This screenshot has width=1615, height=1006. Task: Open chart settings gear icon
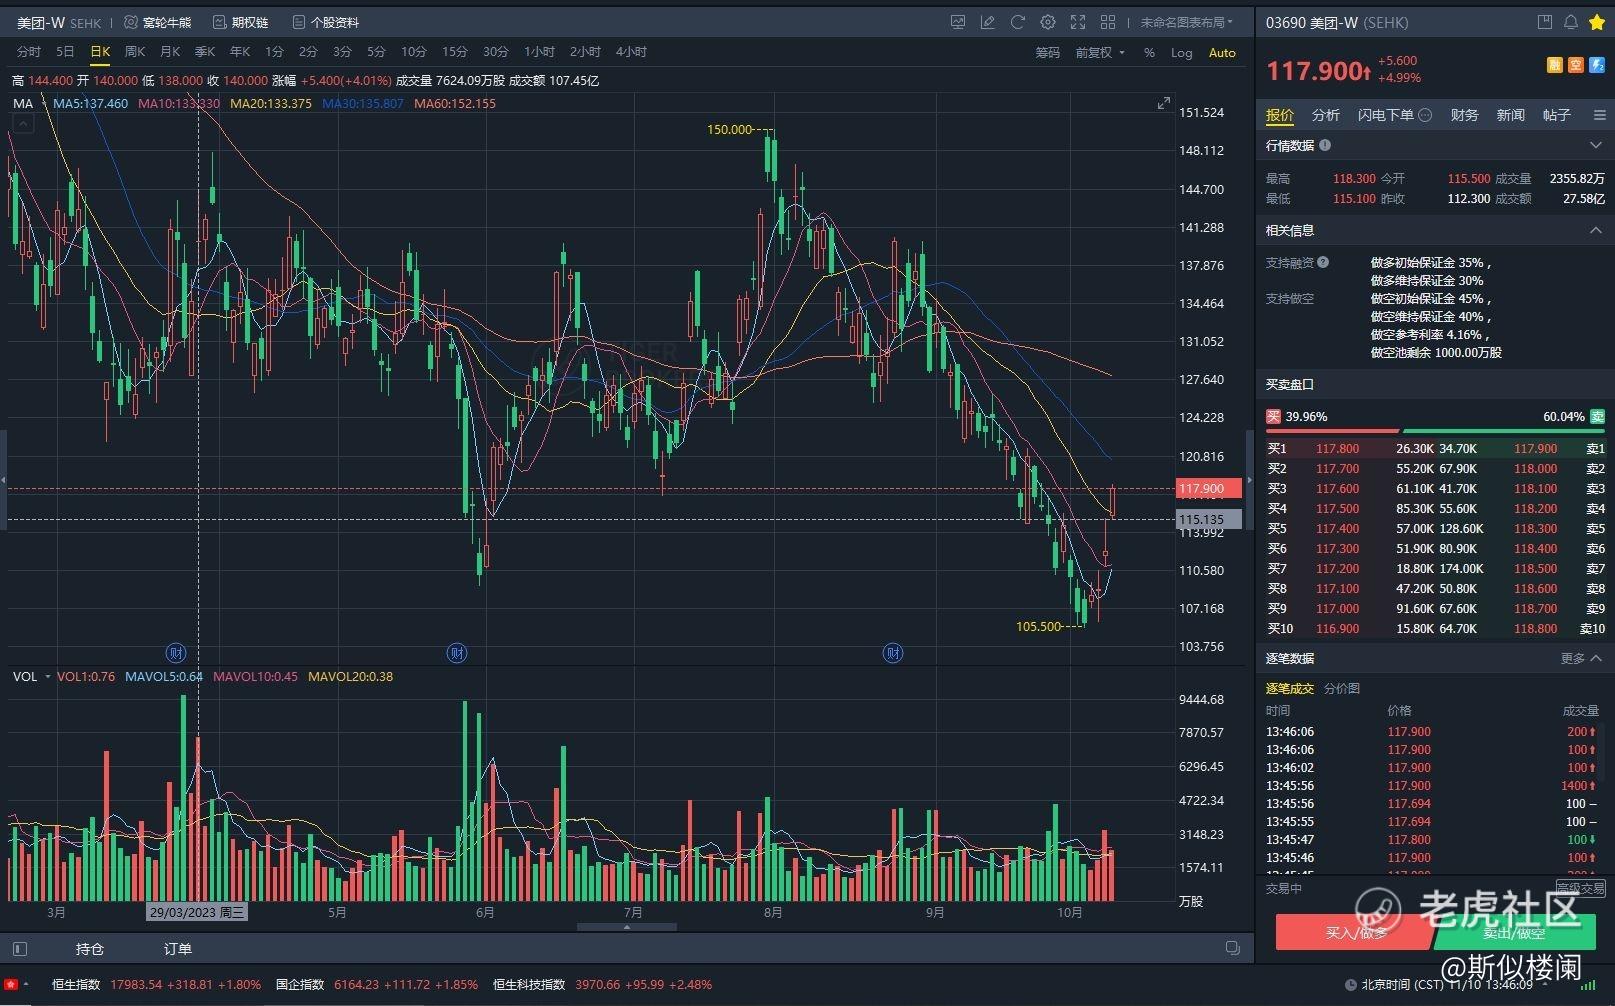click(1048, 22)
